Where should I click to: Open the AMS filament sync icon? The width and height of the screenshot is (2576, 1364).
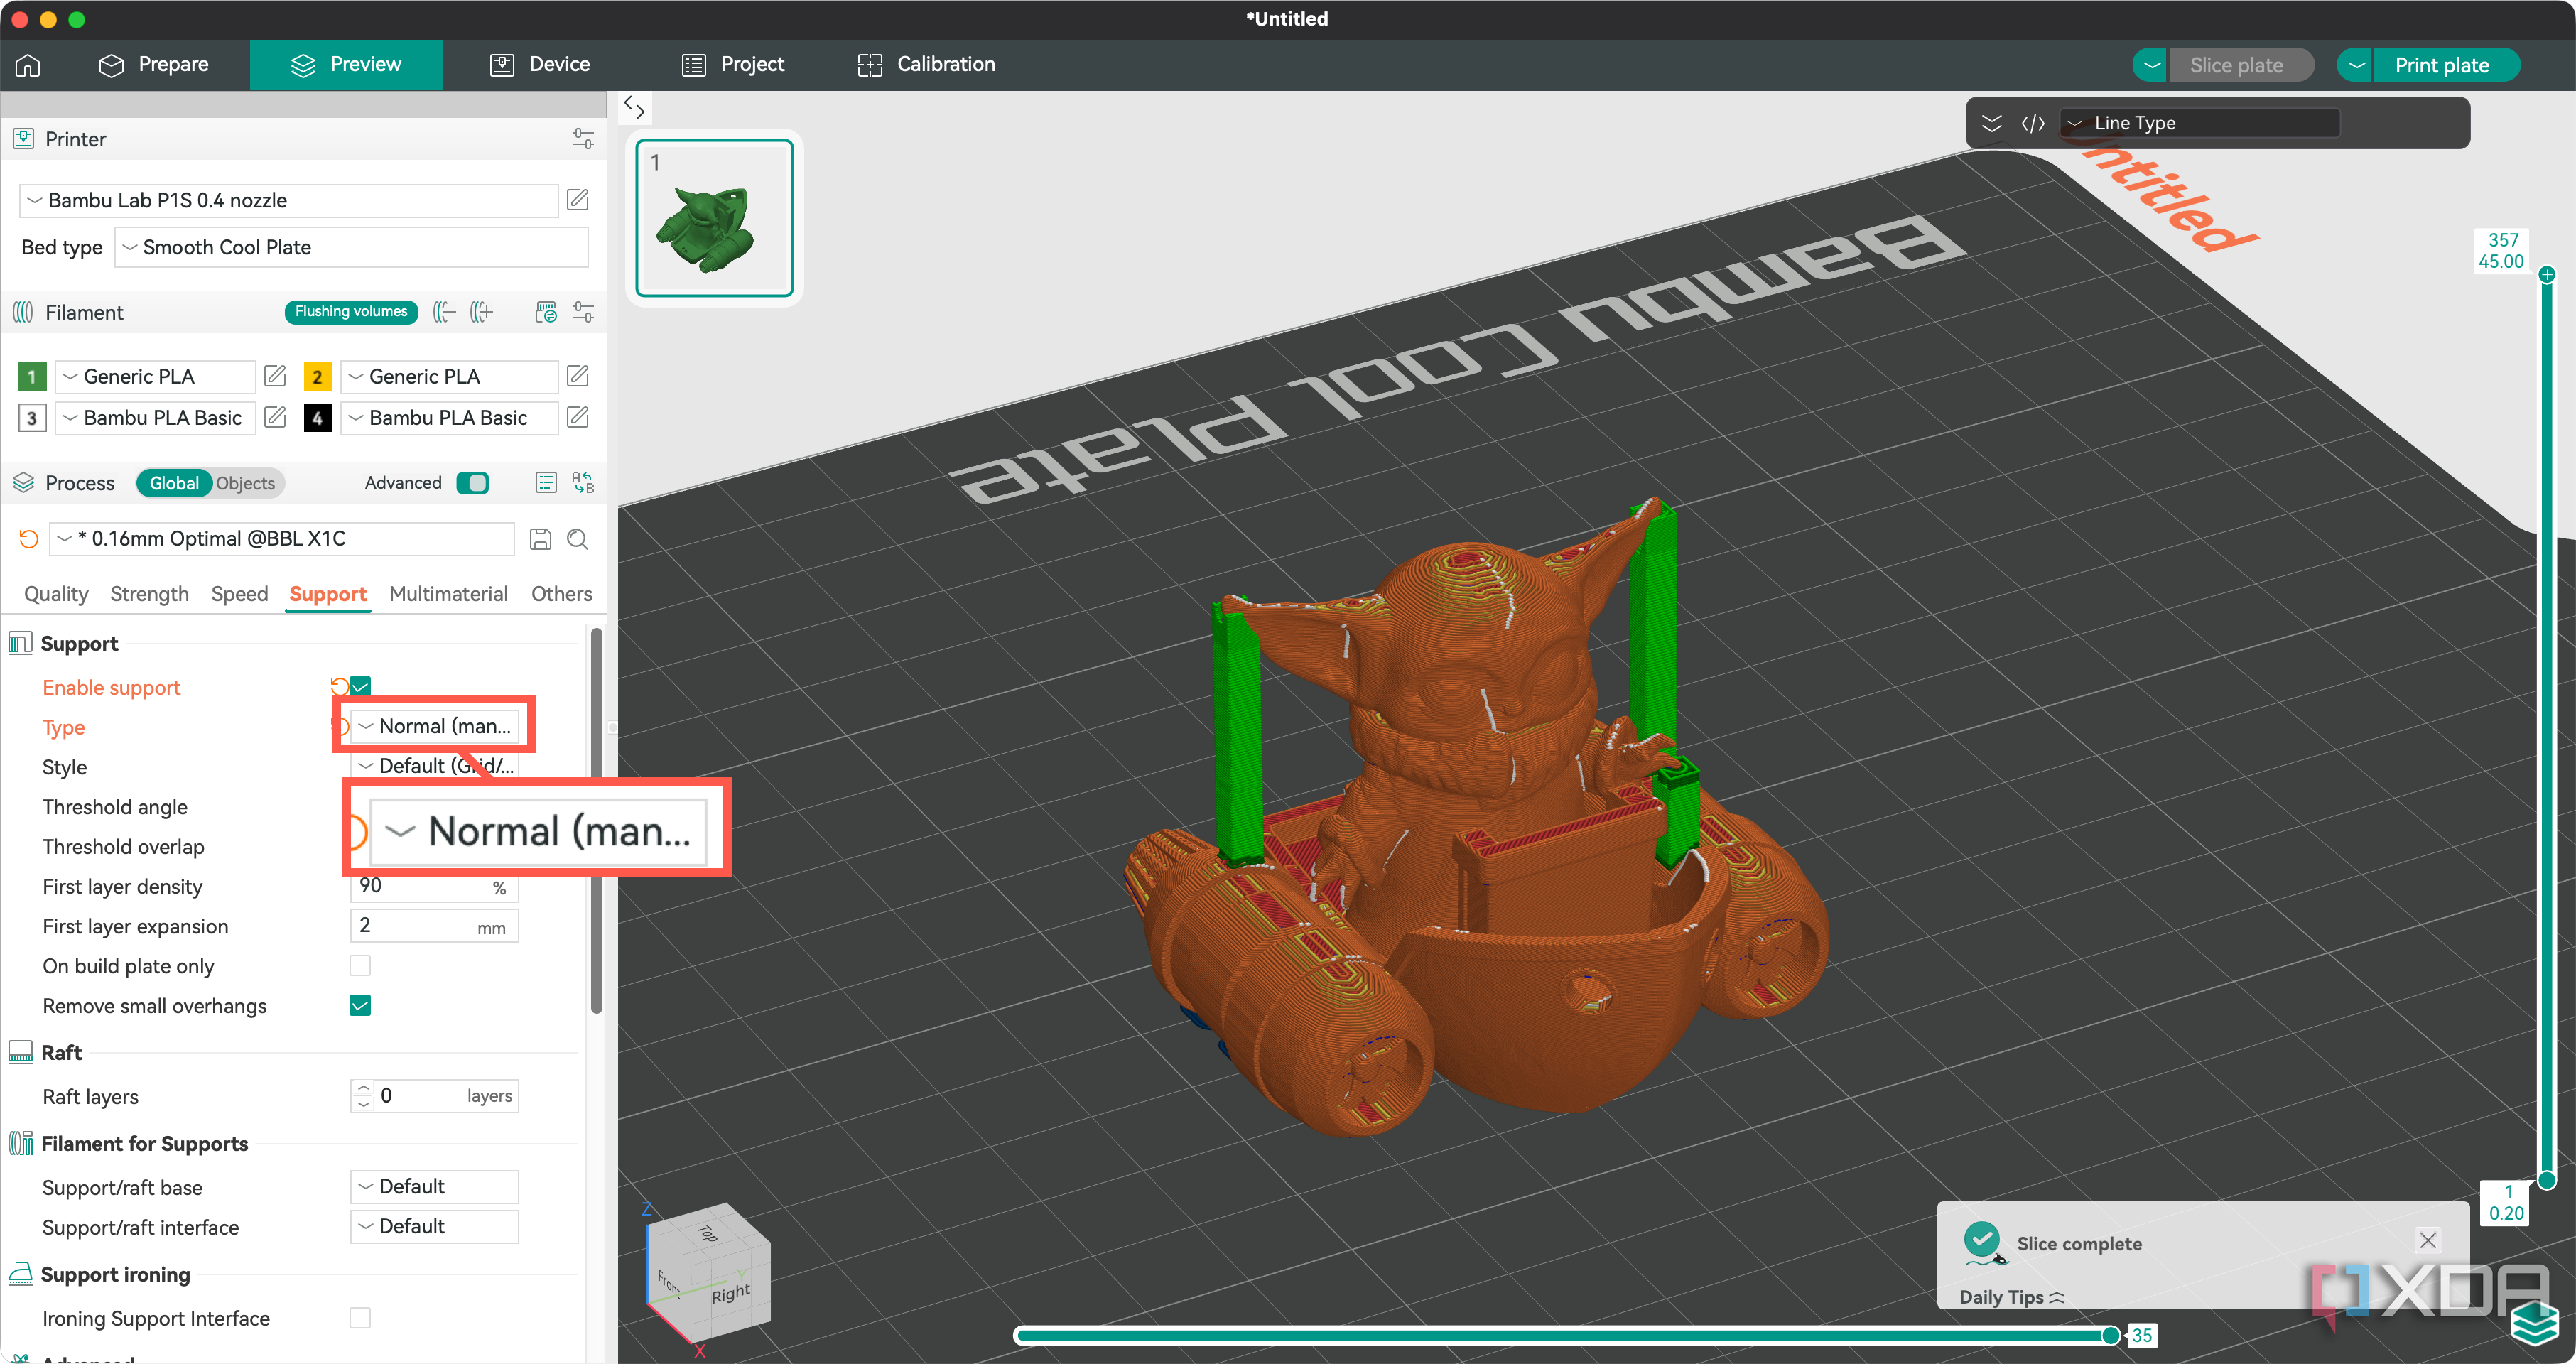(546, 312)
